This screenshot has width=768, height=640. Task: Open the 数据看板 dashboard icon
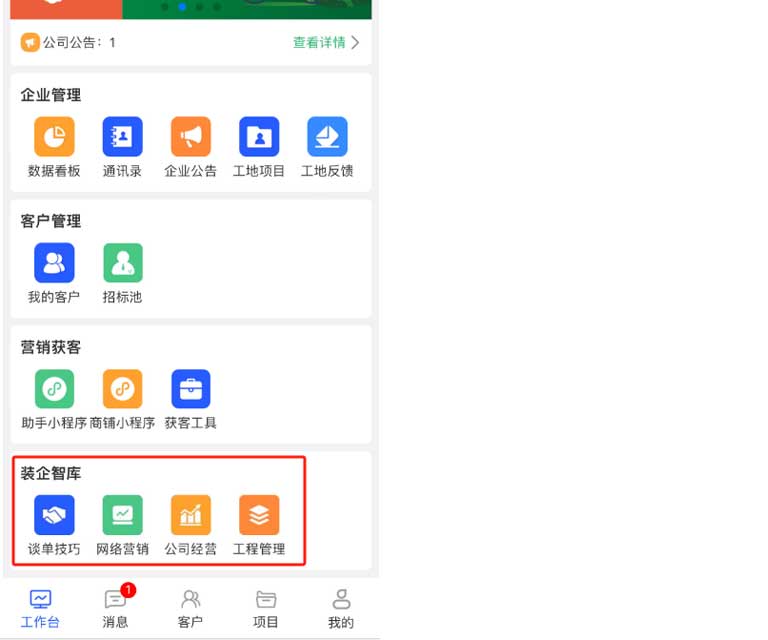point(54,137)
